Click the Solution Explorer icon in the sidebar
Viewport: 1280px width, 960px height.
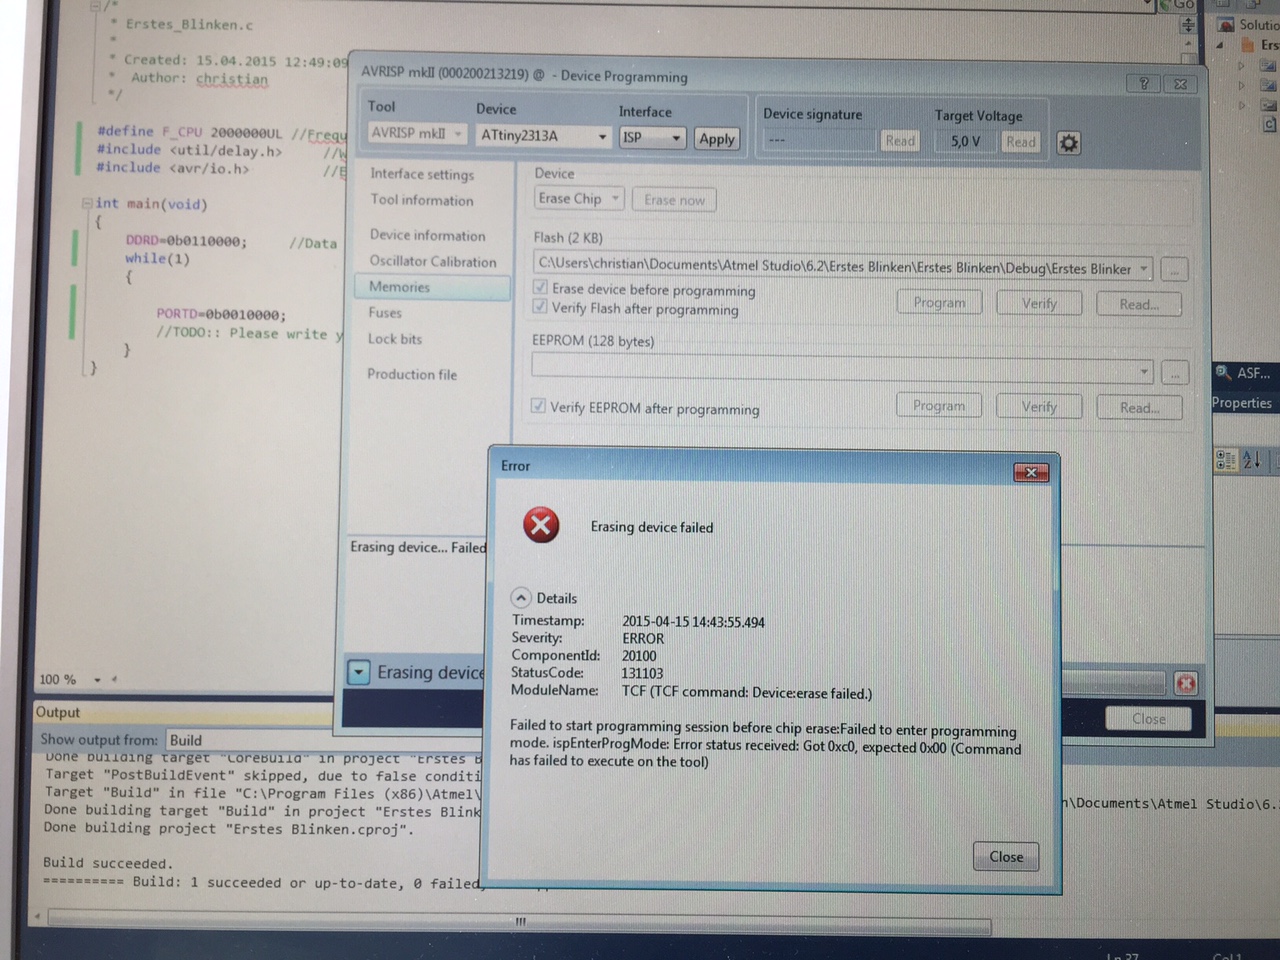click(x=1224, y=24)
